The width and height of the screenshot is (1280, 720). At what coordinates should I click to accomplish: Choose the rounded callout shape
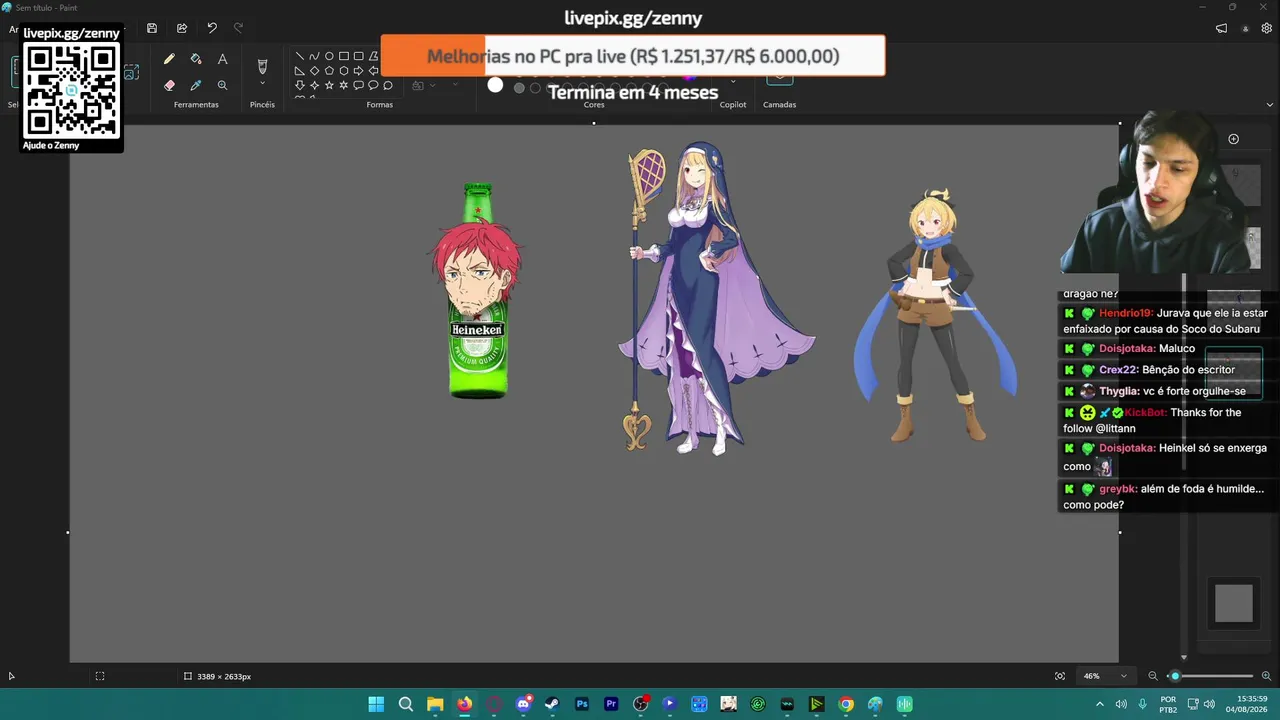(358, 86)
